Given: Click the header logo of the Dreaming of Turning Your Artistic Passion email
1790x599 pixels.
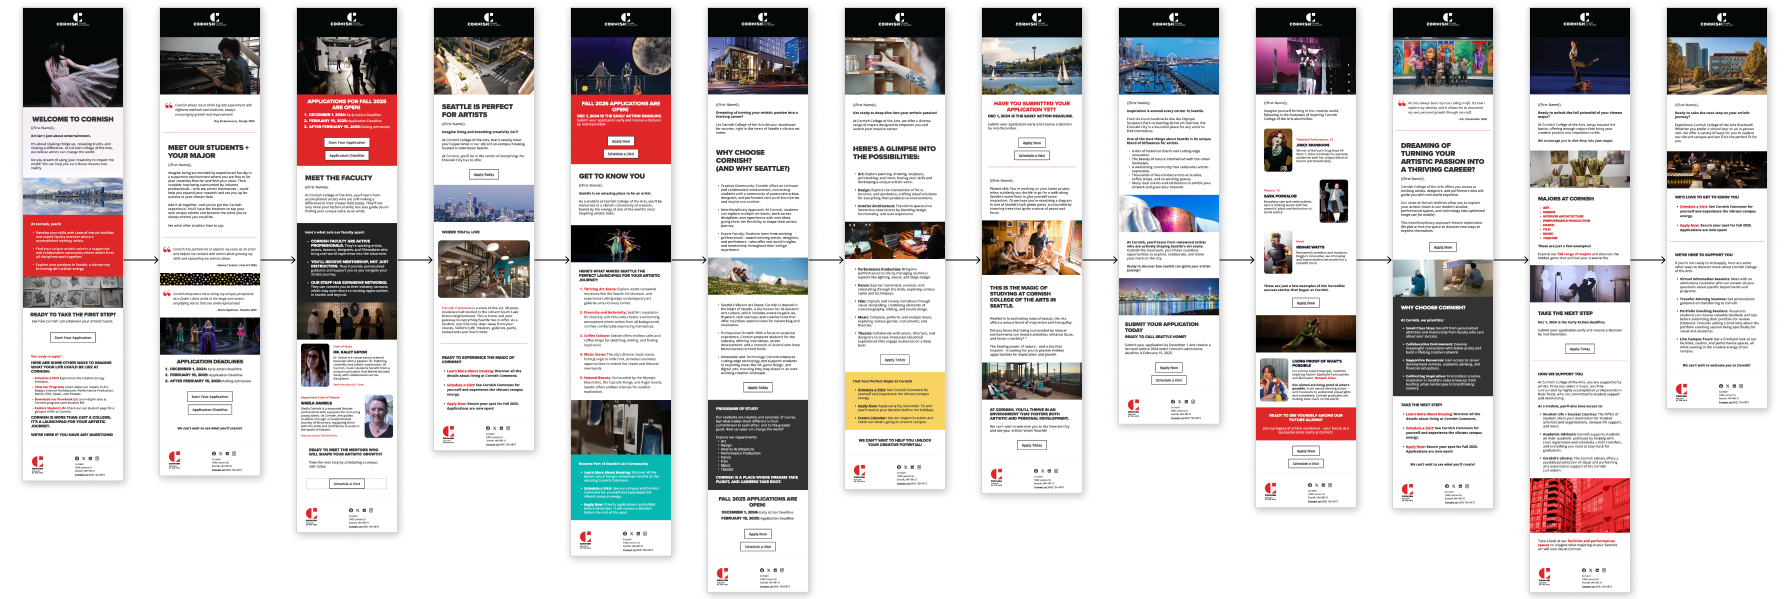Looking at the screenshot, I should (x=1443, y=20).
